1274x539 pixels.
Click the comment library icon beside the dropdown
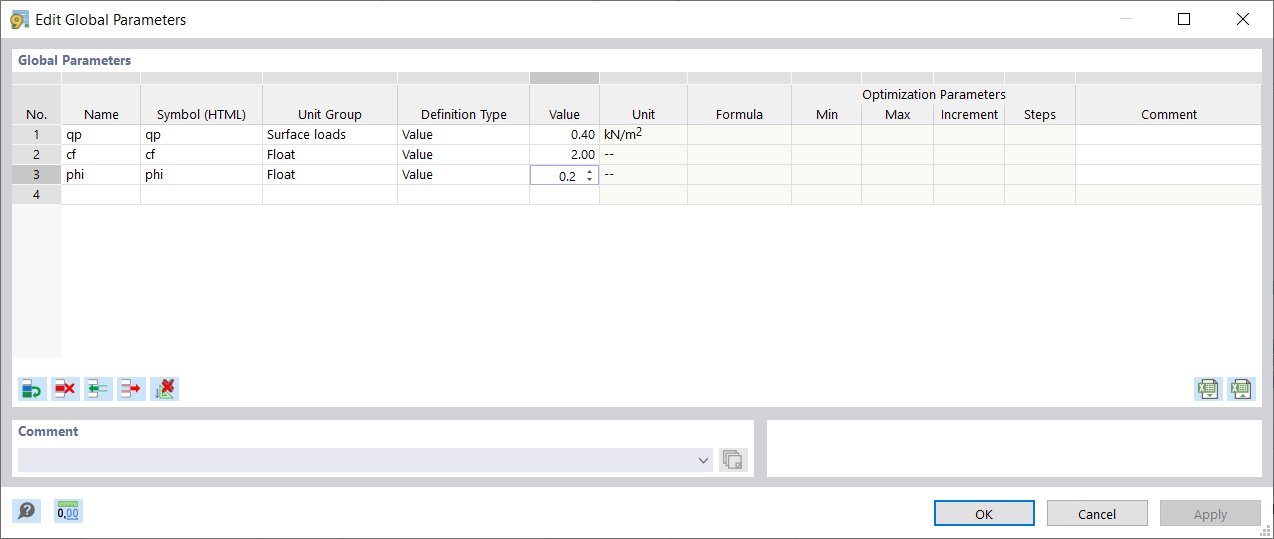click(x=733, y=460)
